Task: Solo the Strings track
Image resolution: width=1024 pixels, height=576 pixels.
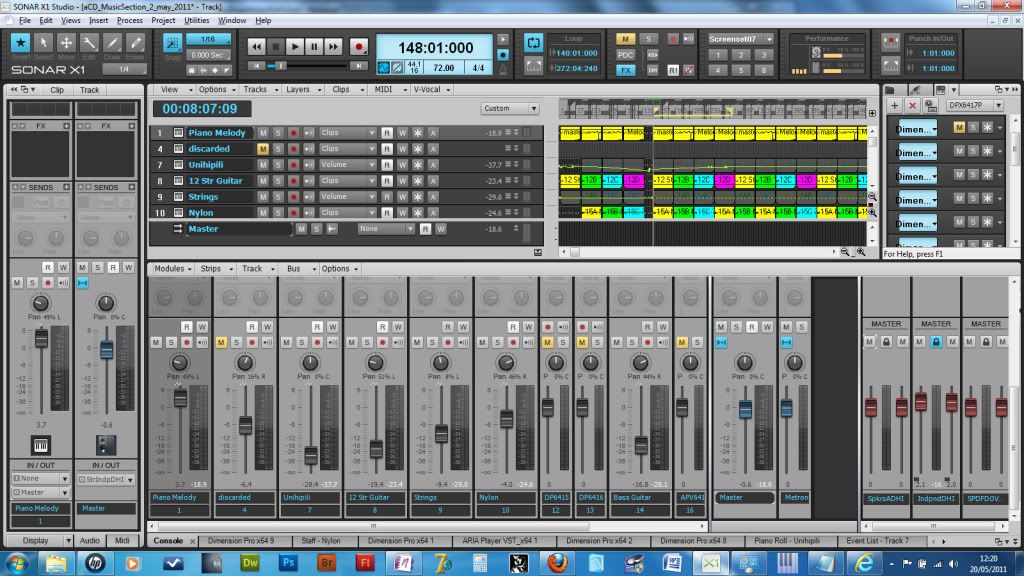Action: (x=278, y=197)
